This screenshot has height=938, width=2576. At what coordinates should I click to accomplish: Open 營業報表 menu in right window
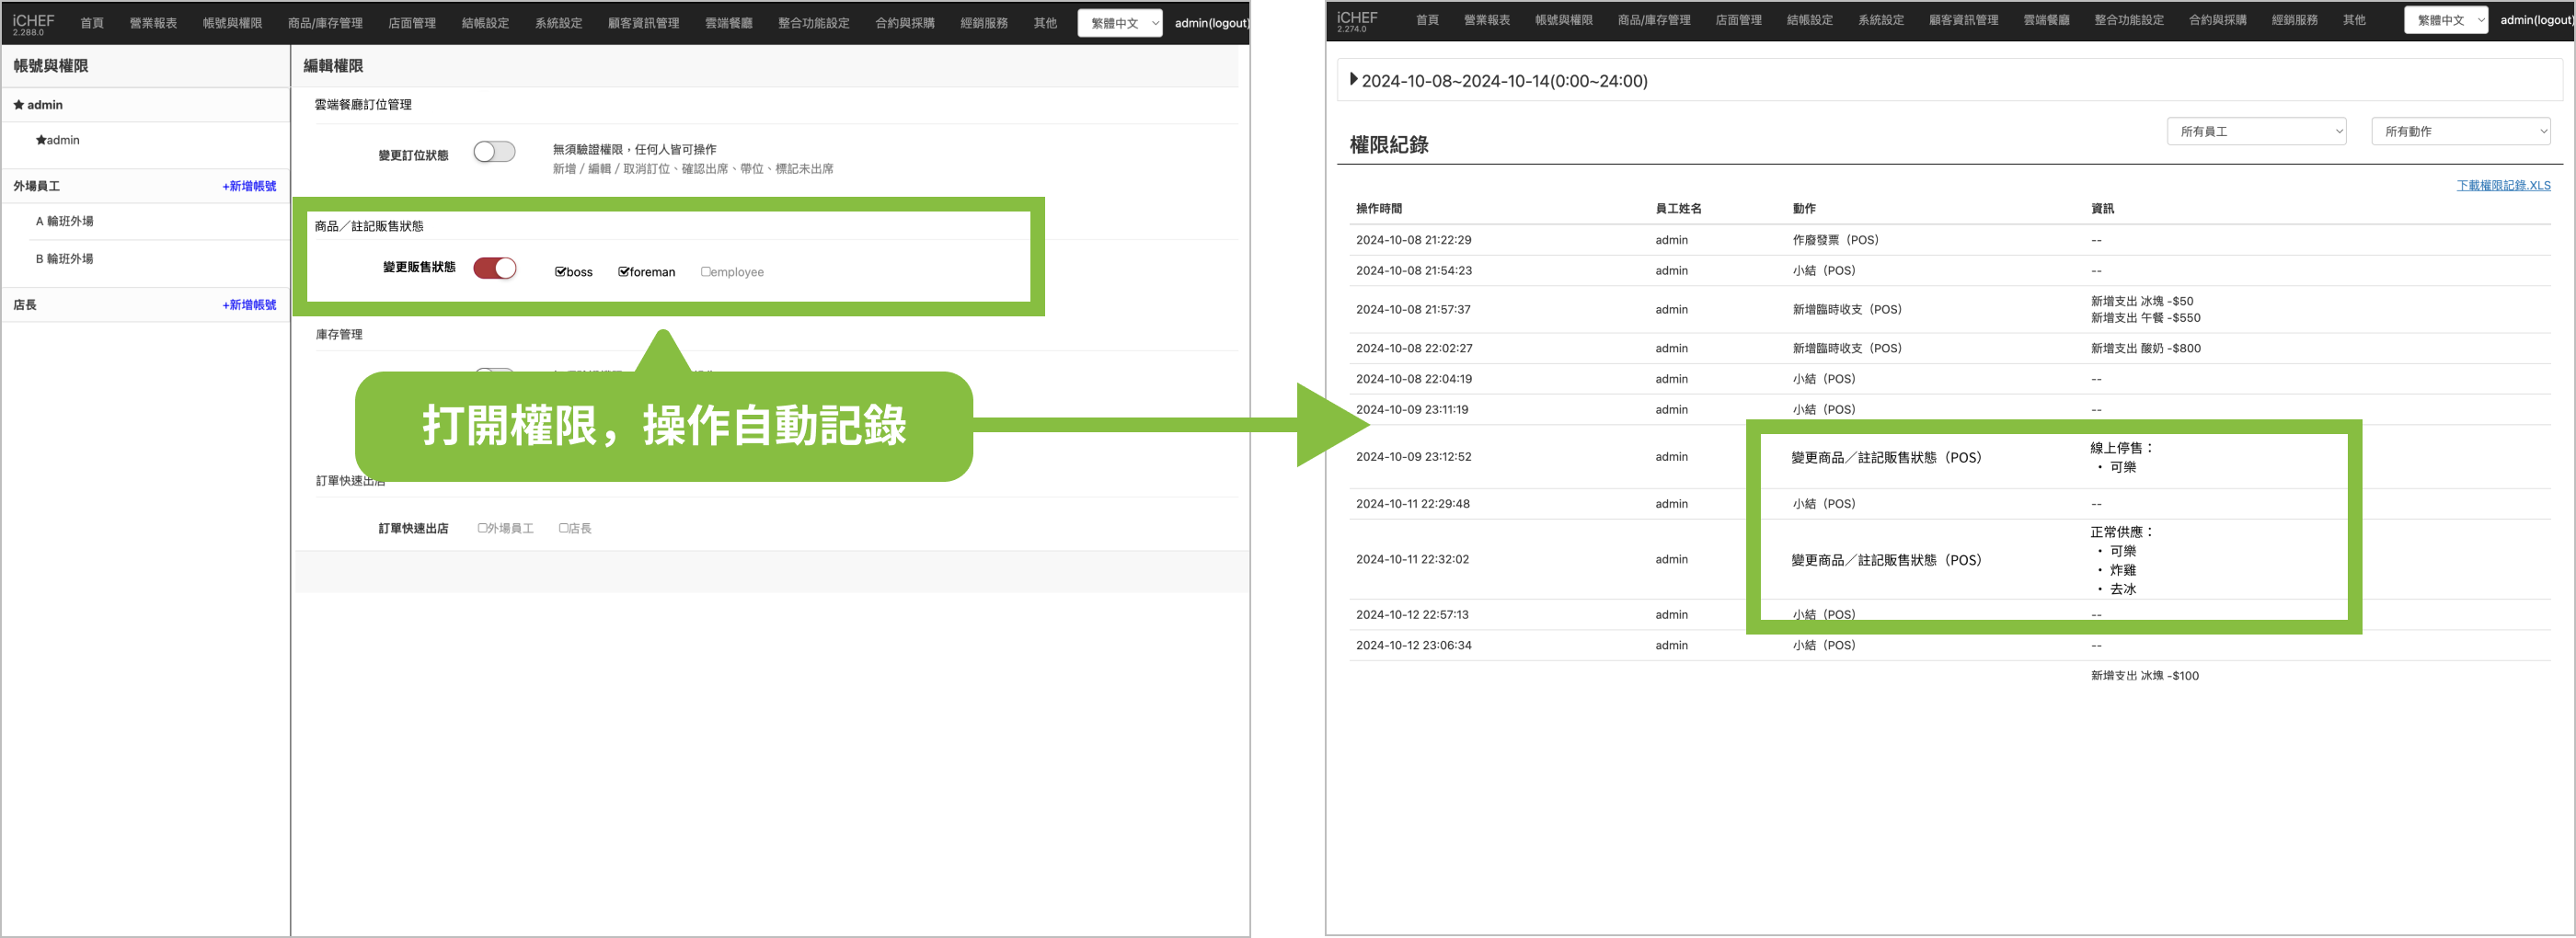click(1486, 20)
